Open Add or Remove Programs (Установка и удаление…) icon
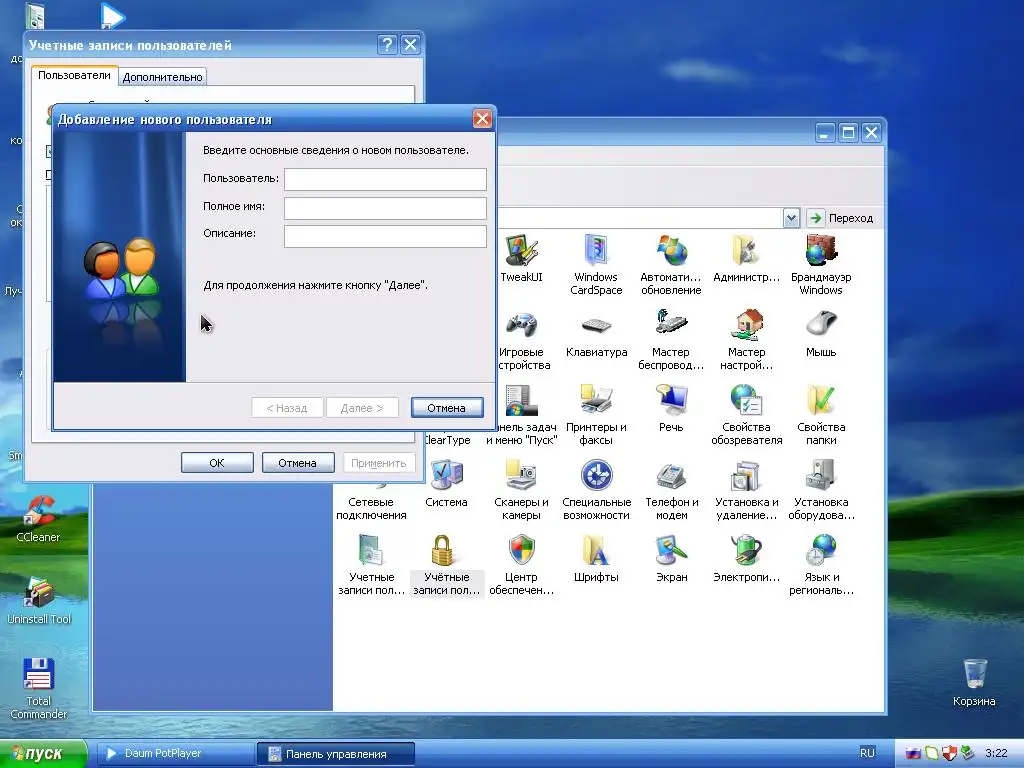 click(x=746, y=475)
